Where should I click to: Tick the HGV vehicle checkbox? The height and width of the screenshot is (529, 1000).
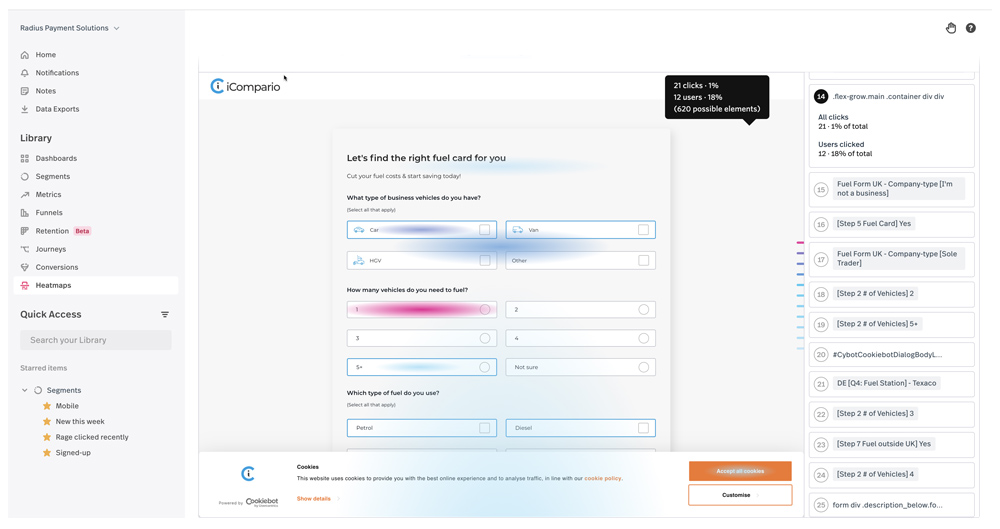[485, 260]
